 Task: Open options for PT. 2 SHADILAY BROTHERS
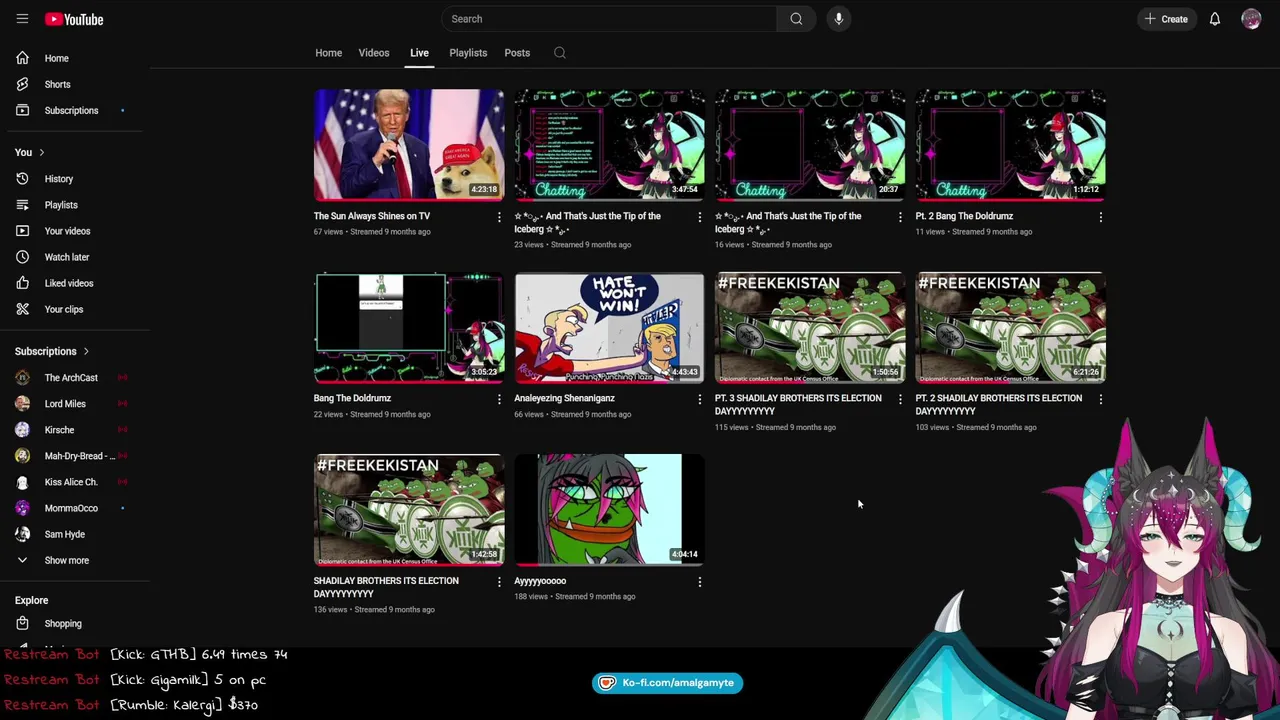(x=1101, y=399)
